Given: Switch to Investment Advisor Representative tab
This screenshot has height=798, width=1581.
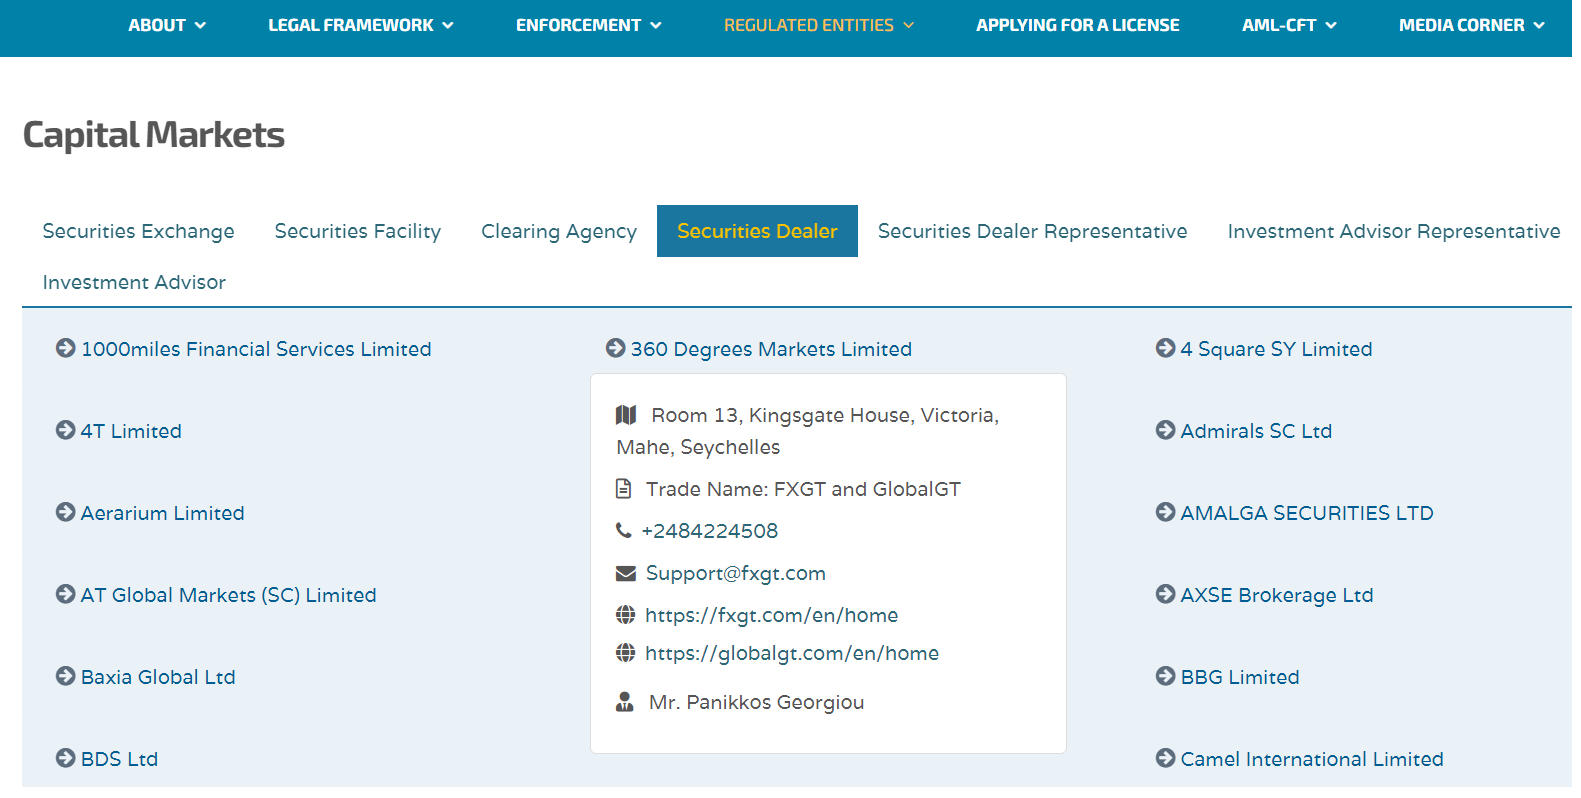Looking at the screenshot, I should (x=1394, y=231).
